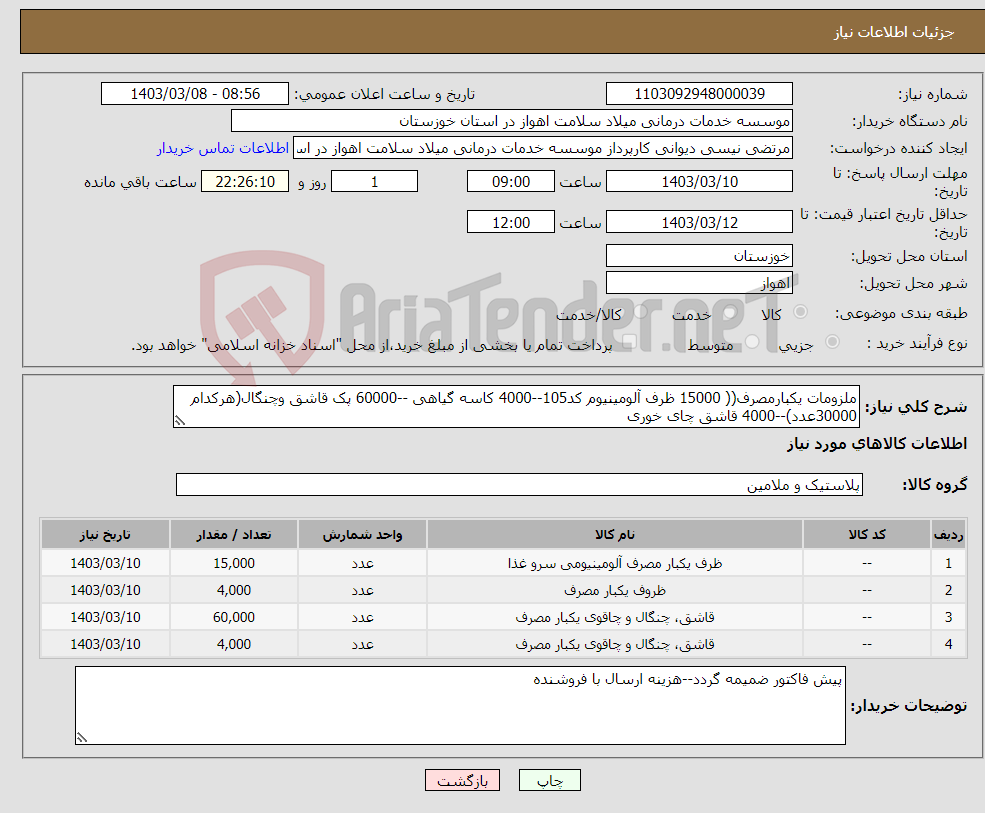Image resolution: width=985 pixels, height=813 pixels.
Task: Click the اطلاعات کالاهای مورد نیاز section title
Action: coord(877,444)
